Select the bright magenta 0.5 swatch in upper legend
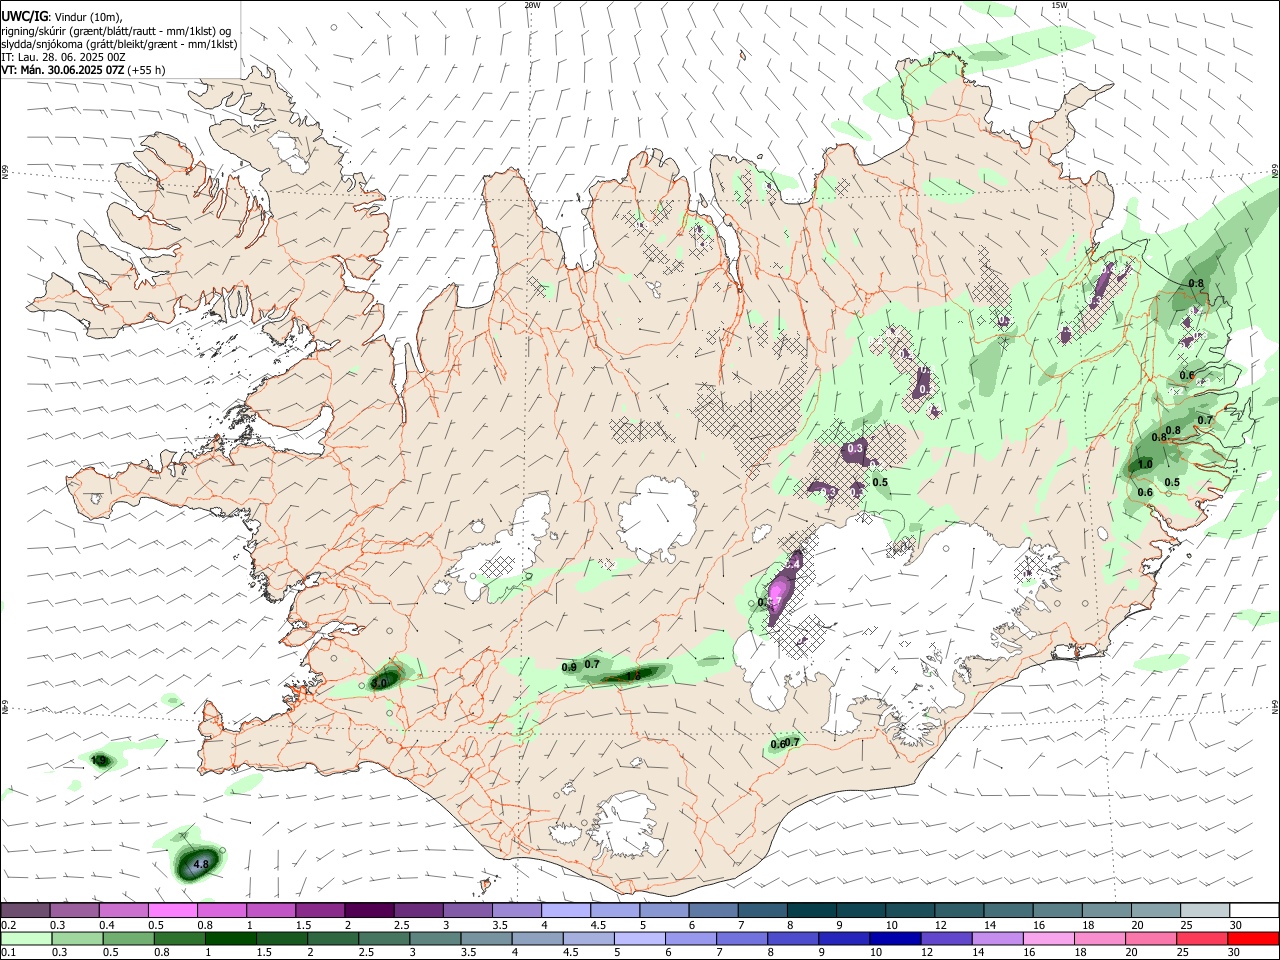 click(x=172, y=911)
